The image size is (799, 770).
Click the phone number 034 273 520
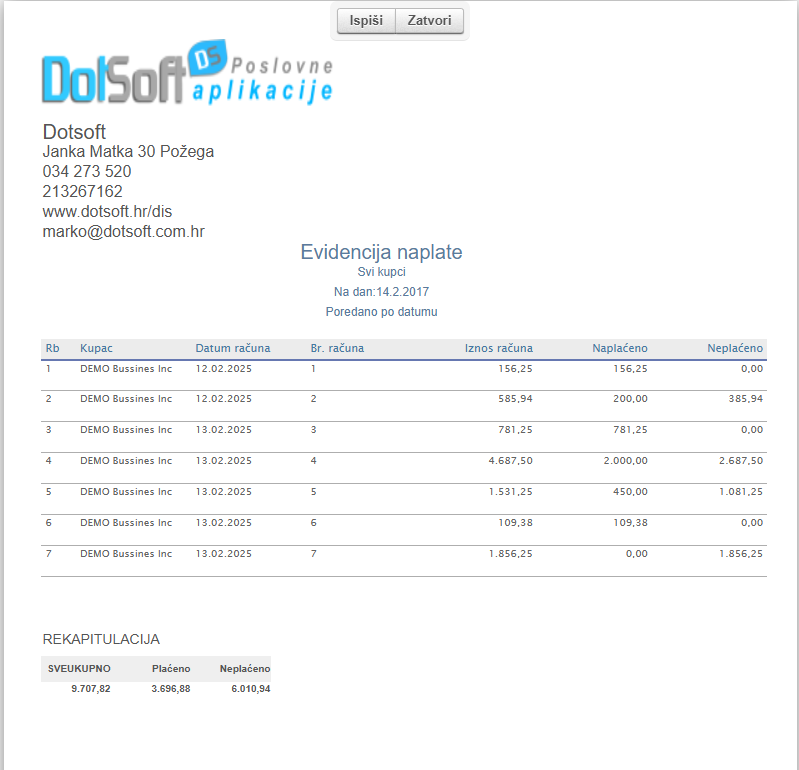pyautogui.click(x=87, y=171)
